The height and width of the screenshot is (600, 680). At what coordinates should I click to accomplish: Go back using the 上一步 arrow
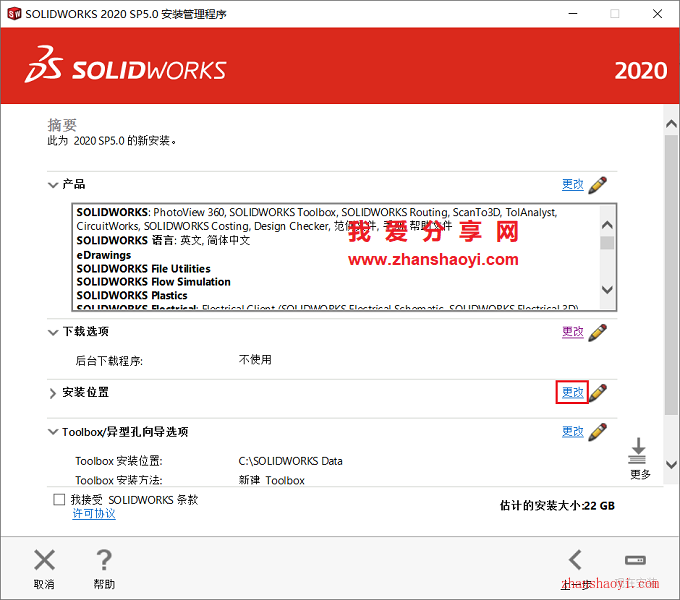pos(575,560)
